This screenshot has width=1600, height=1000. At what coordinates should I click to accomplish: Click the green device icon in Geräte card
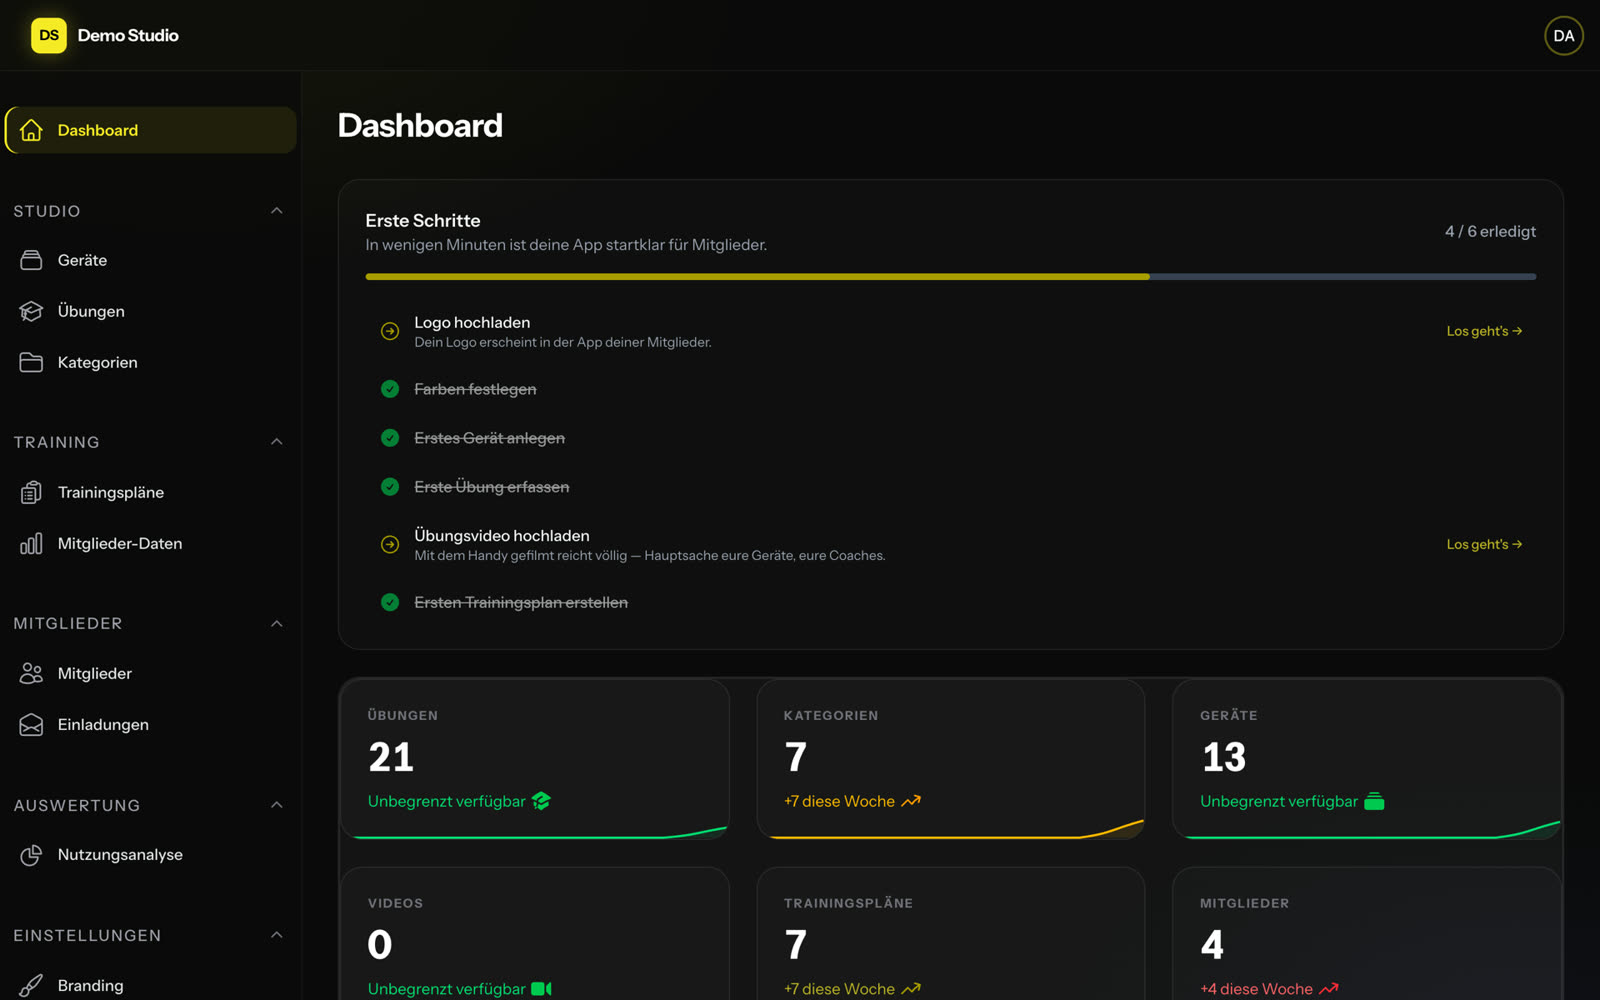click(x=1374, y=801)
